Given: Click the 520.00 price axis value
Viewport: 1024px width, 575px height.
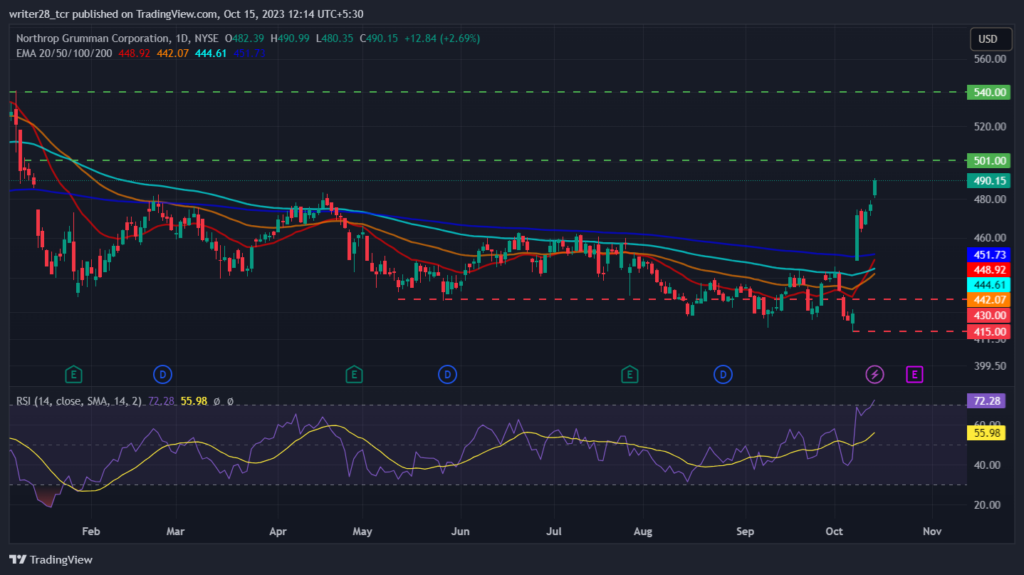Looking at the screenshot, I should pyautogui.click(x=990, y=127).
